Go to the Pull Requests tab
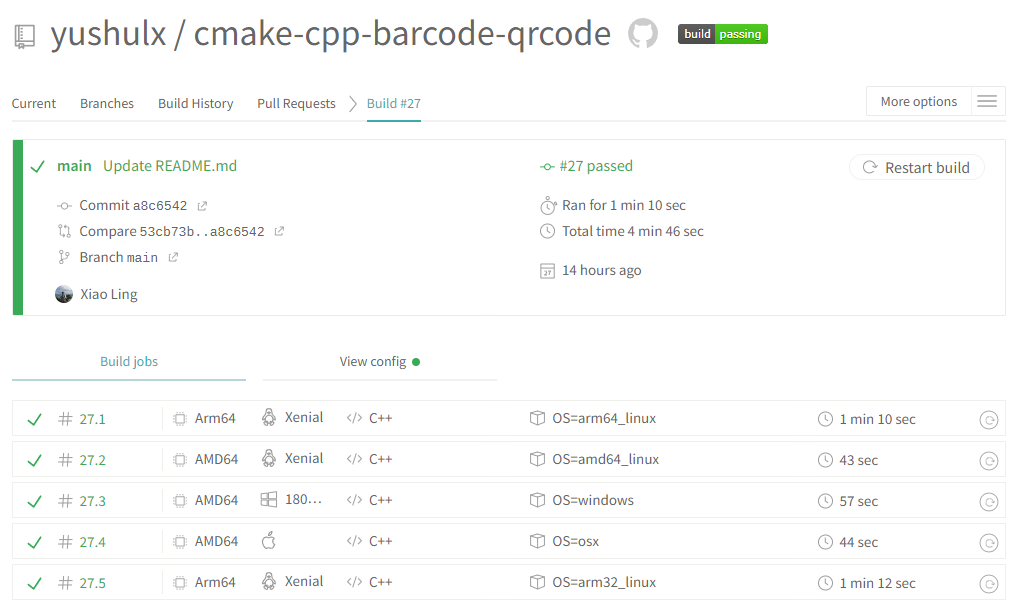Viewport: 1026px width, 611px height. coord(296,103)
